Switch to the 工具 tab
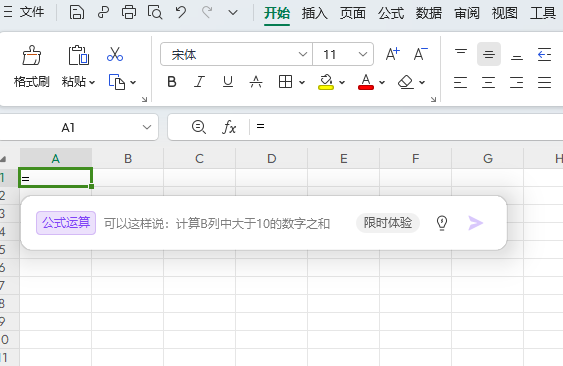 (x=543, y=14)
